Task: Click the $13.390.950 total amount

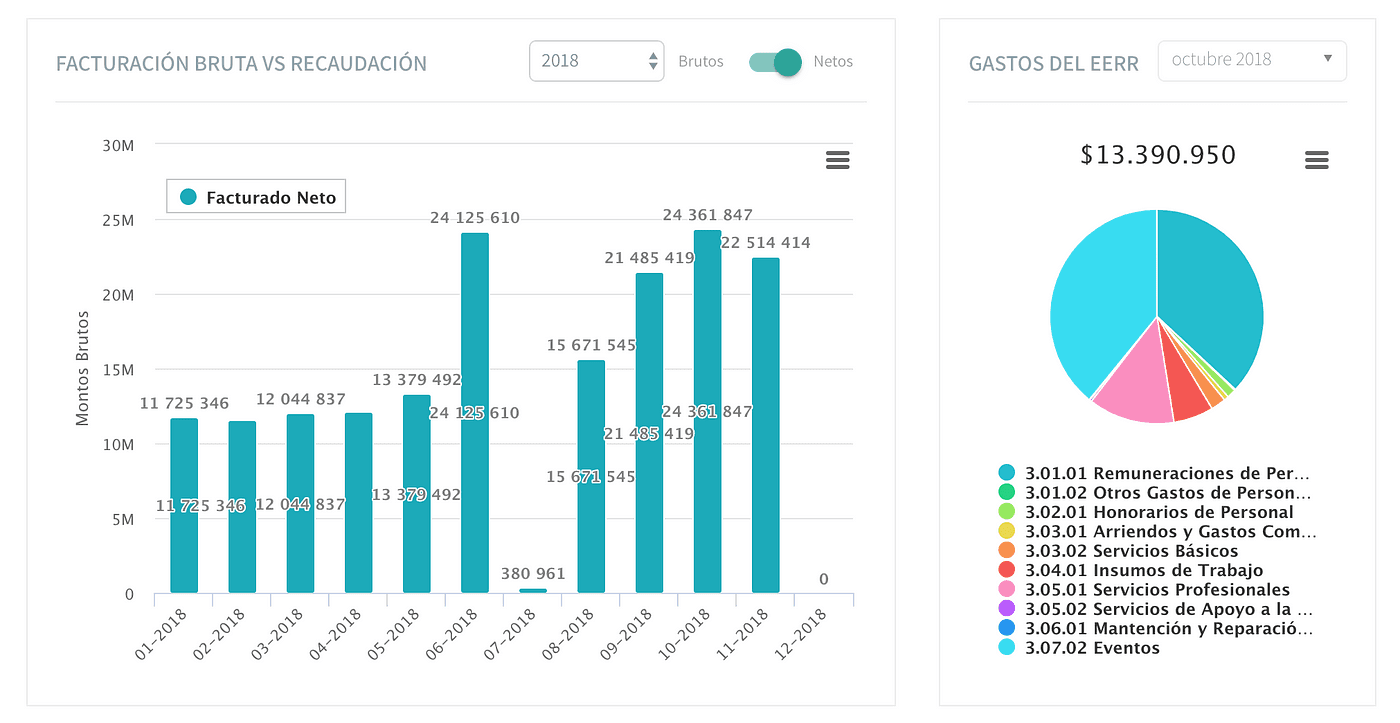Action: point(1158,155)
